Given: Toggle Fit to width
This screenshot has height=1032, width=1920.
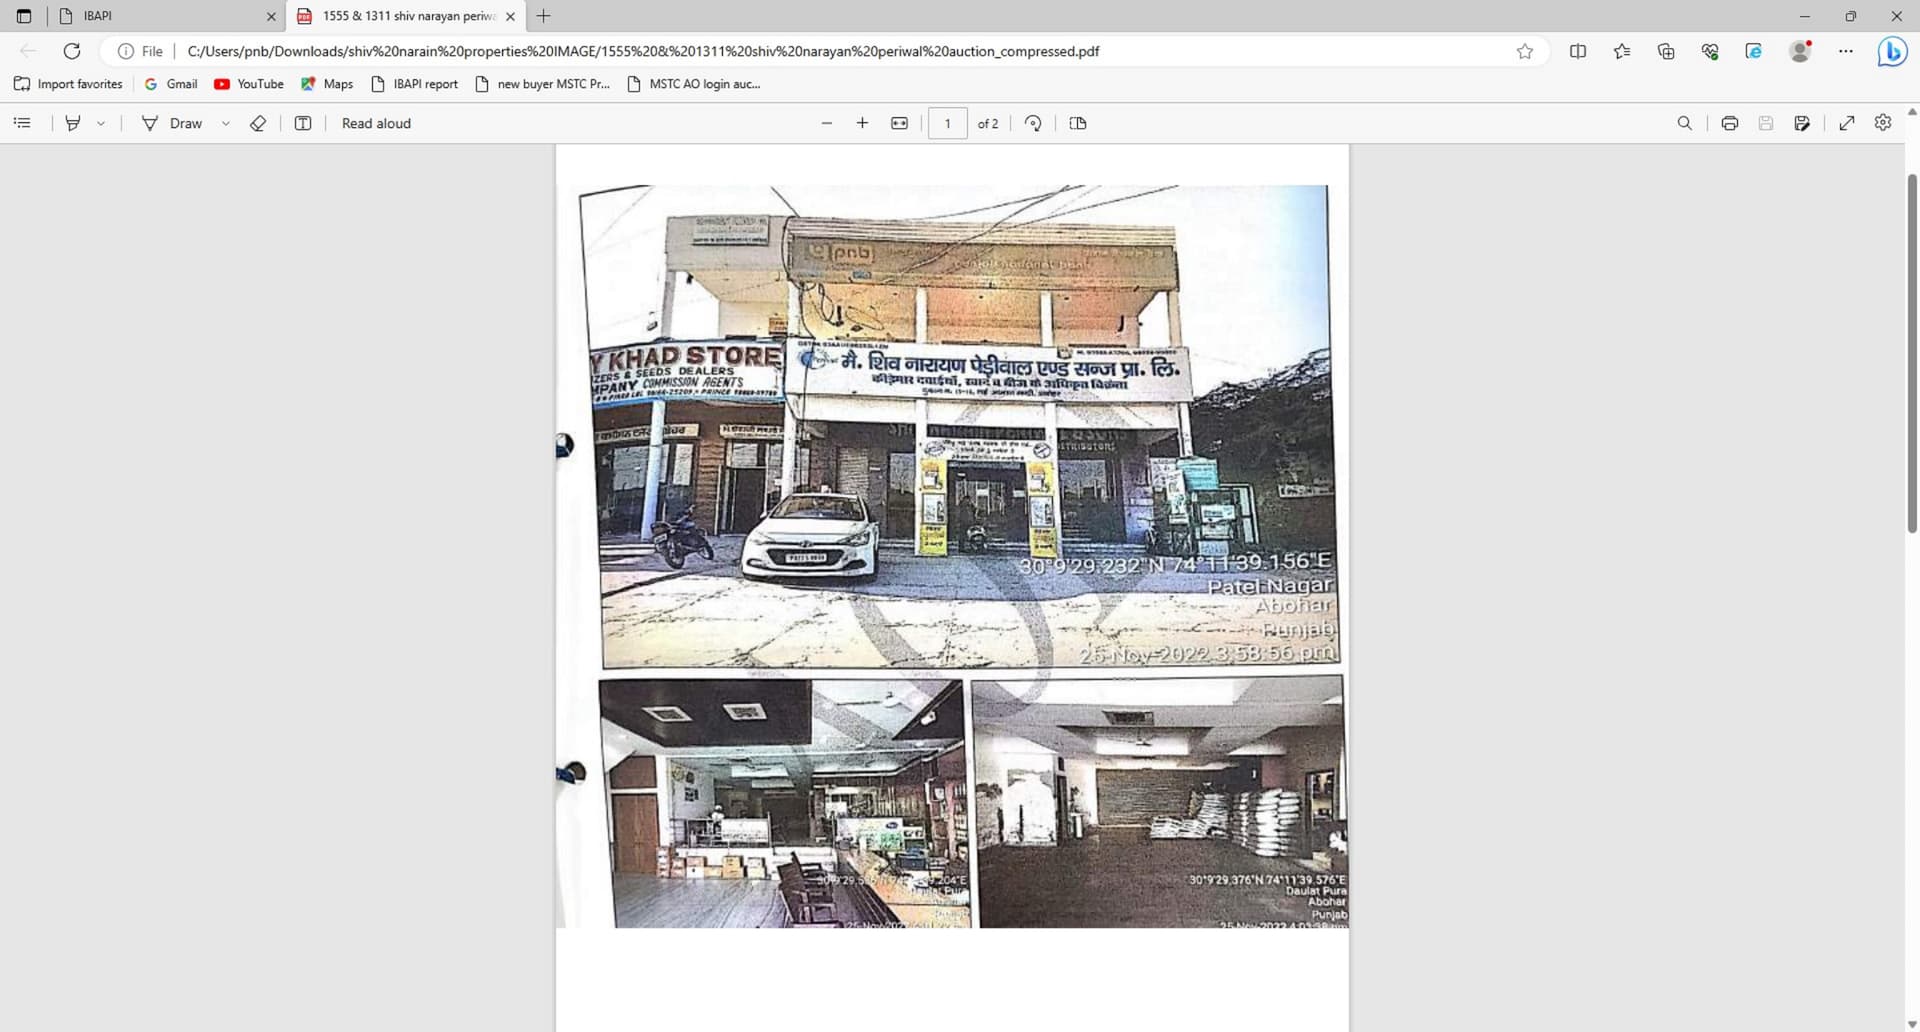Looking at the screenshot, I should tap(899, 123).
